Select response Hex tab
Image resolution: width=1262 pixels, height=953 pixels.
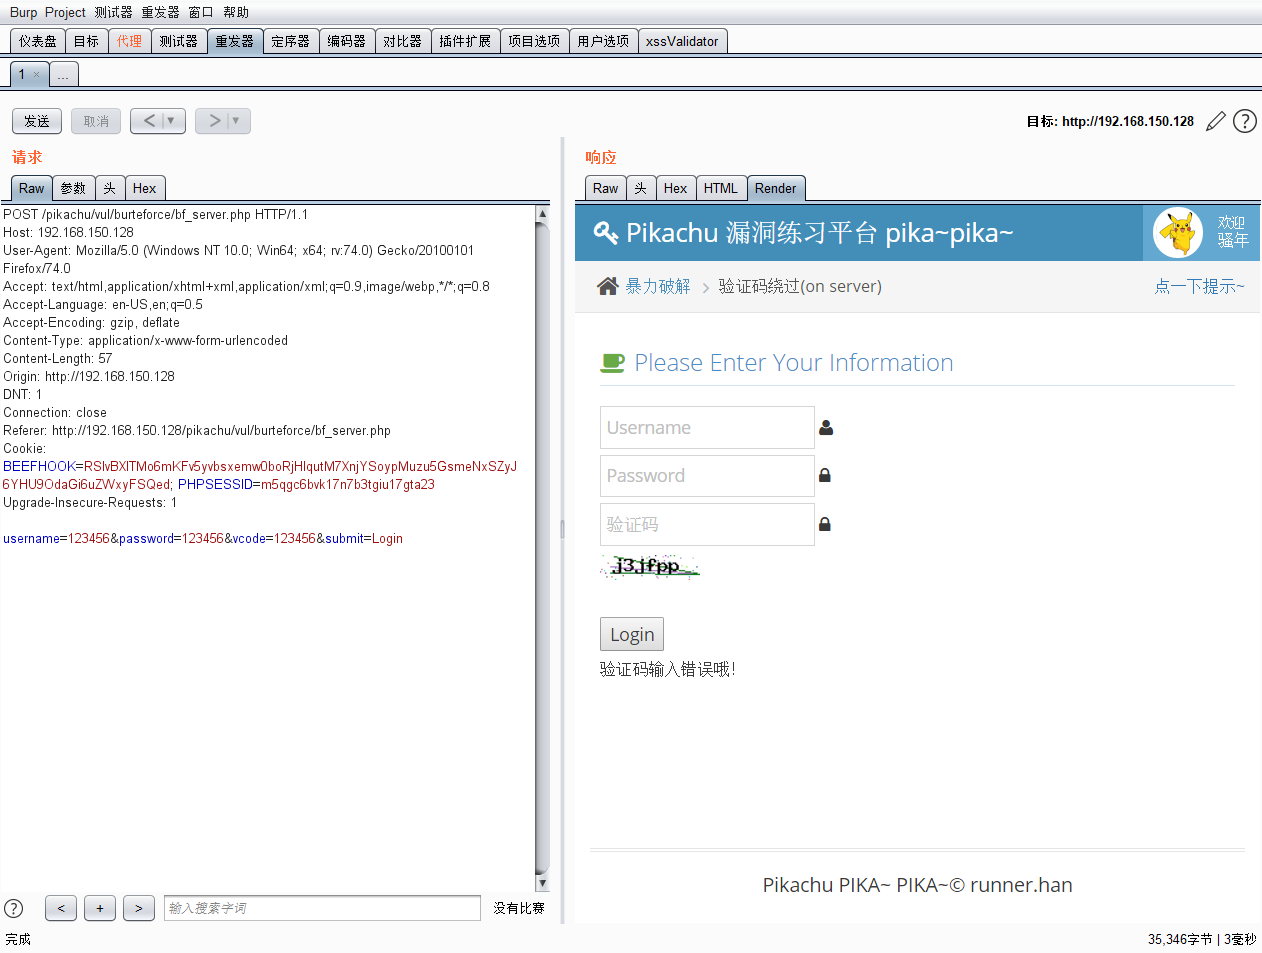point(675,188)
